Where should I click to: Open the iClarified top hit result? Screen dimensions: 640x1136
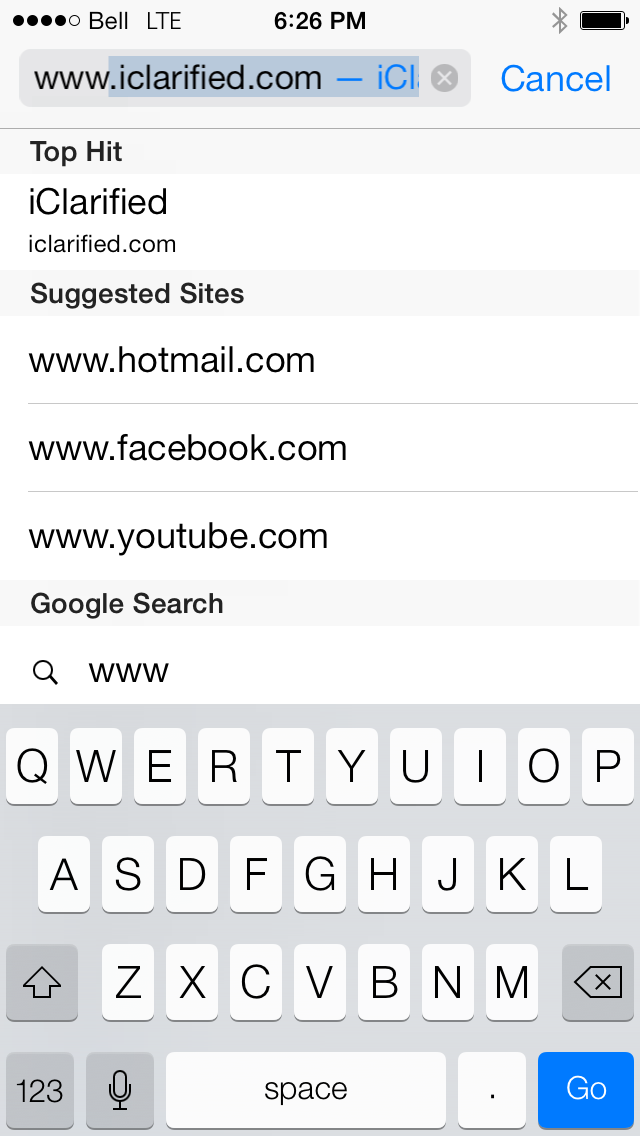coord(320,222)
